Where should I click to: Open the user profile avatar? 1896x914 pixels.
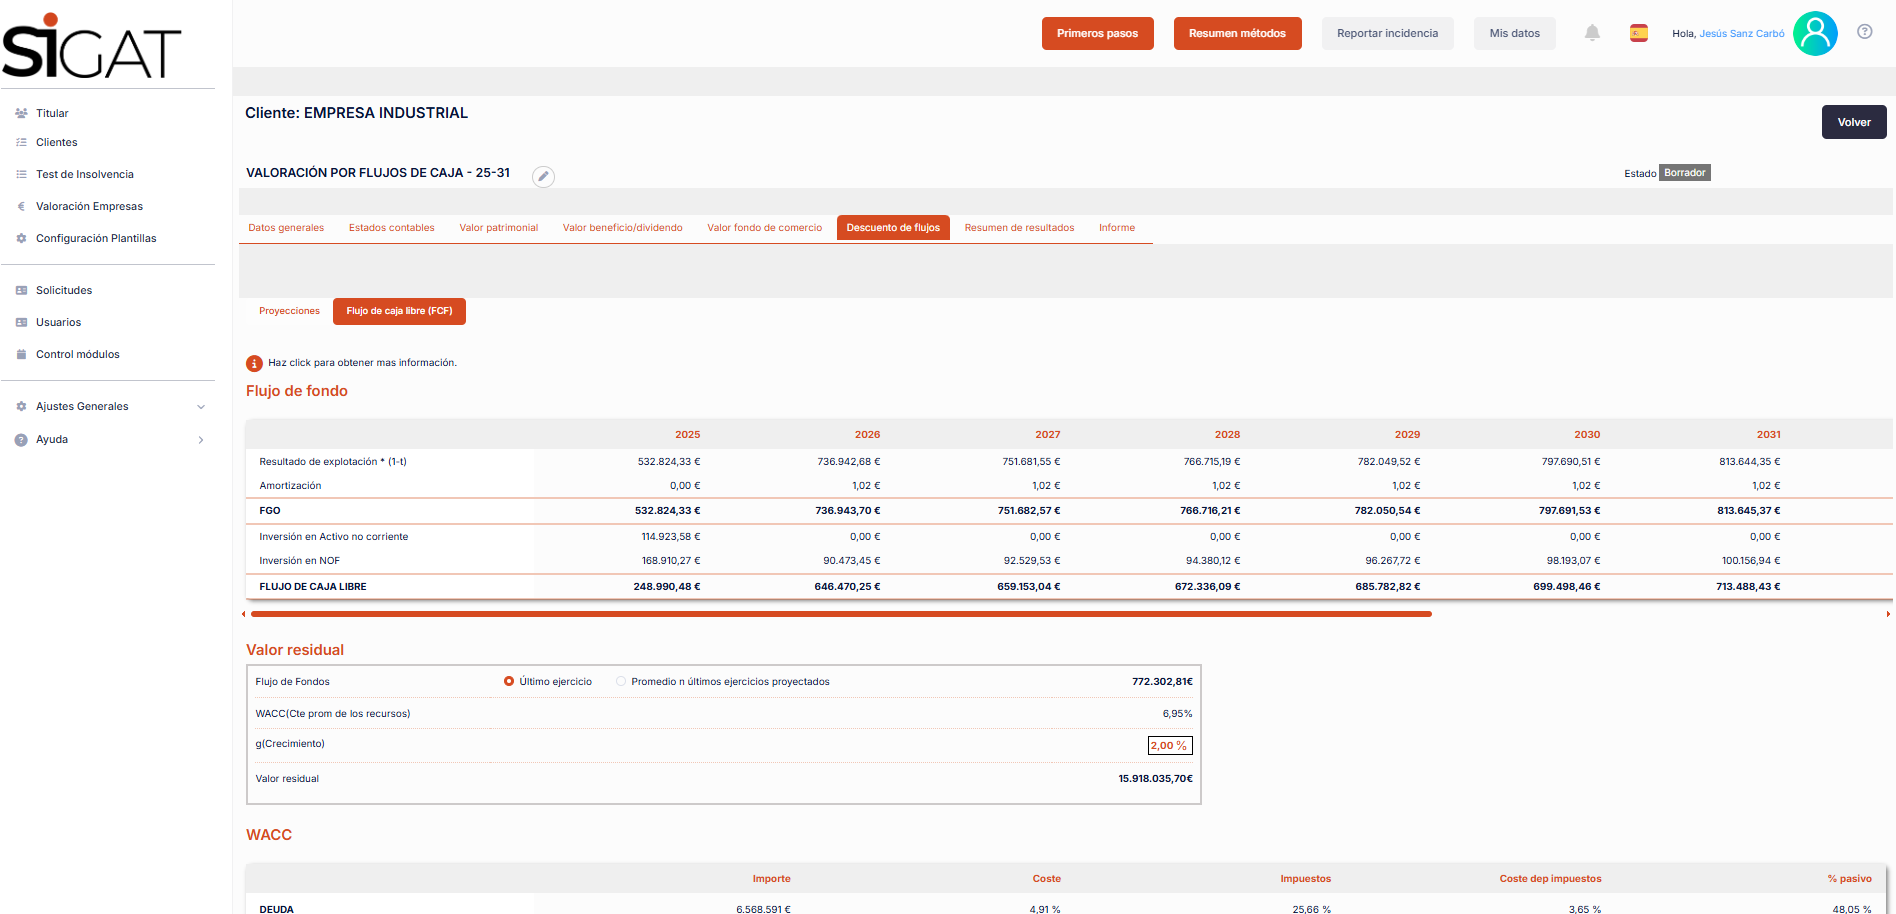point(1815,33)
